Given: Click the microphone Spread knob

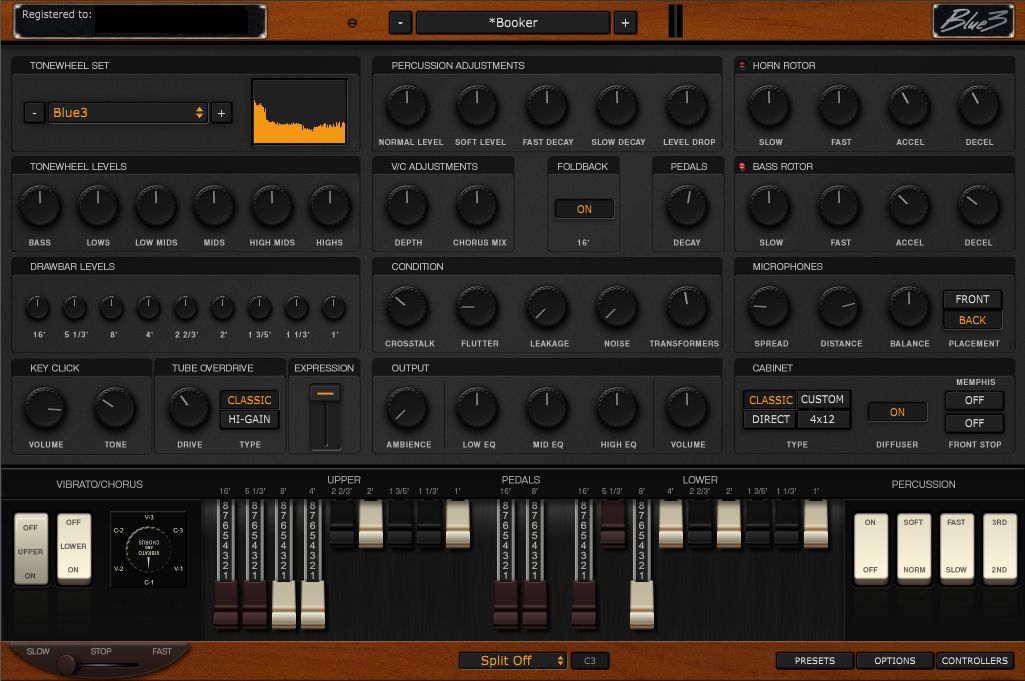Looking at the screenshot, I should coord(769,307).
